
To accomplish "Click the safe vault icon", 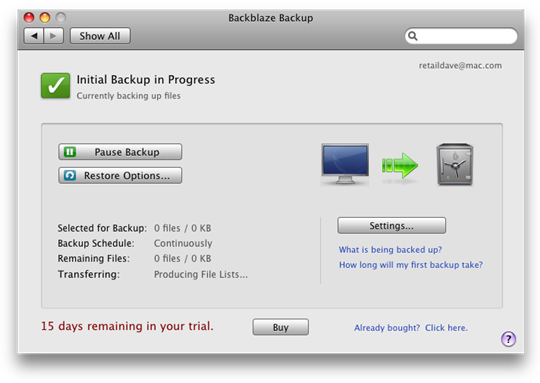I will tap(455, 165).
